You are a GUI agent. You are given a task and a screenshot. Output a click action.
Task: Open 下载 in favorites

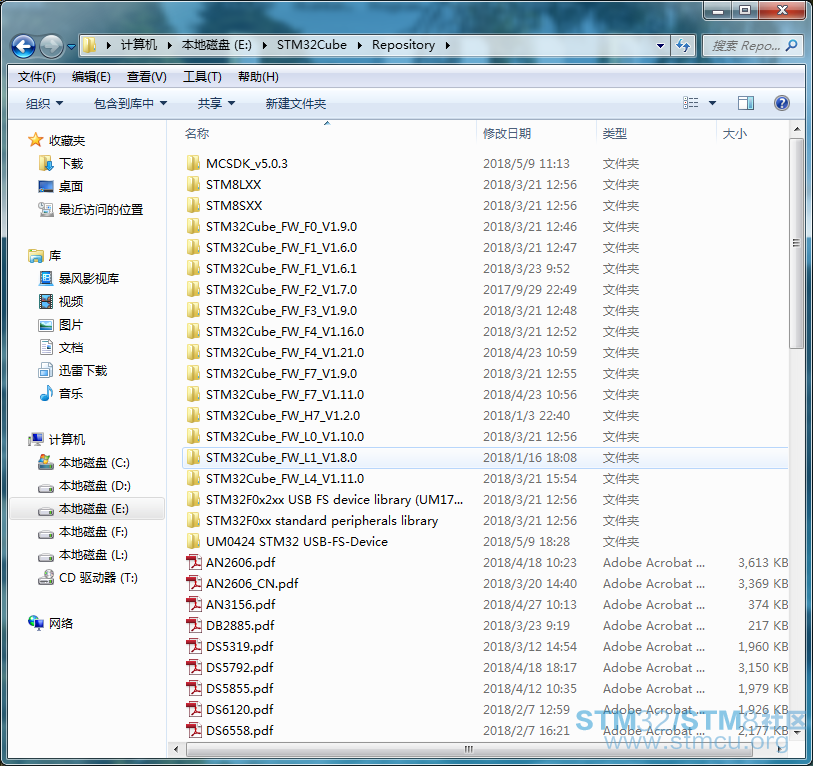71,163
